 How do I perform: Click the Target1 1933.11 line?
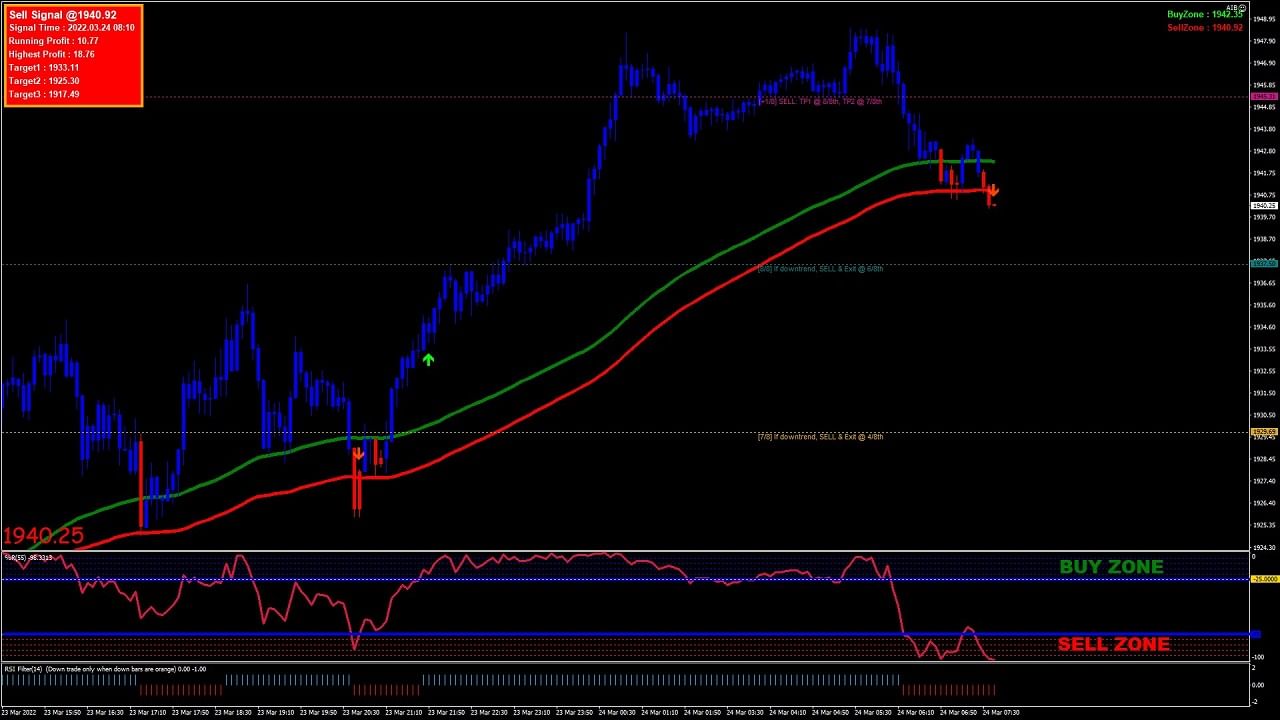44,68
